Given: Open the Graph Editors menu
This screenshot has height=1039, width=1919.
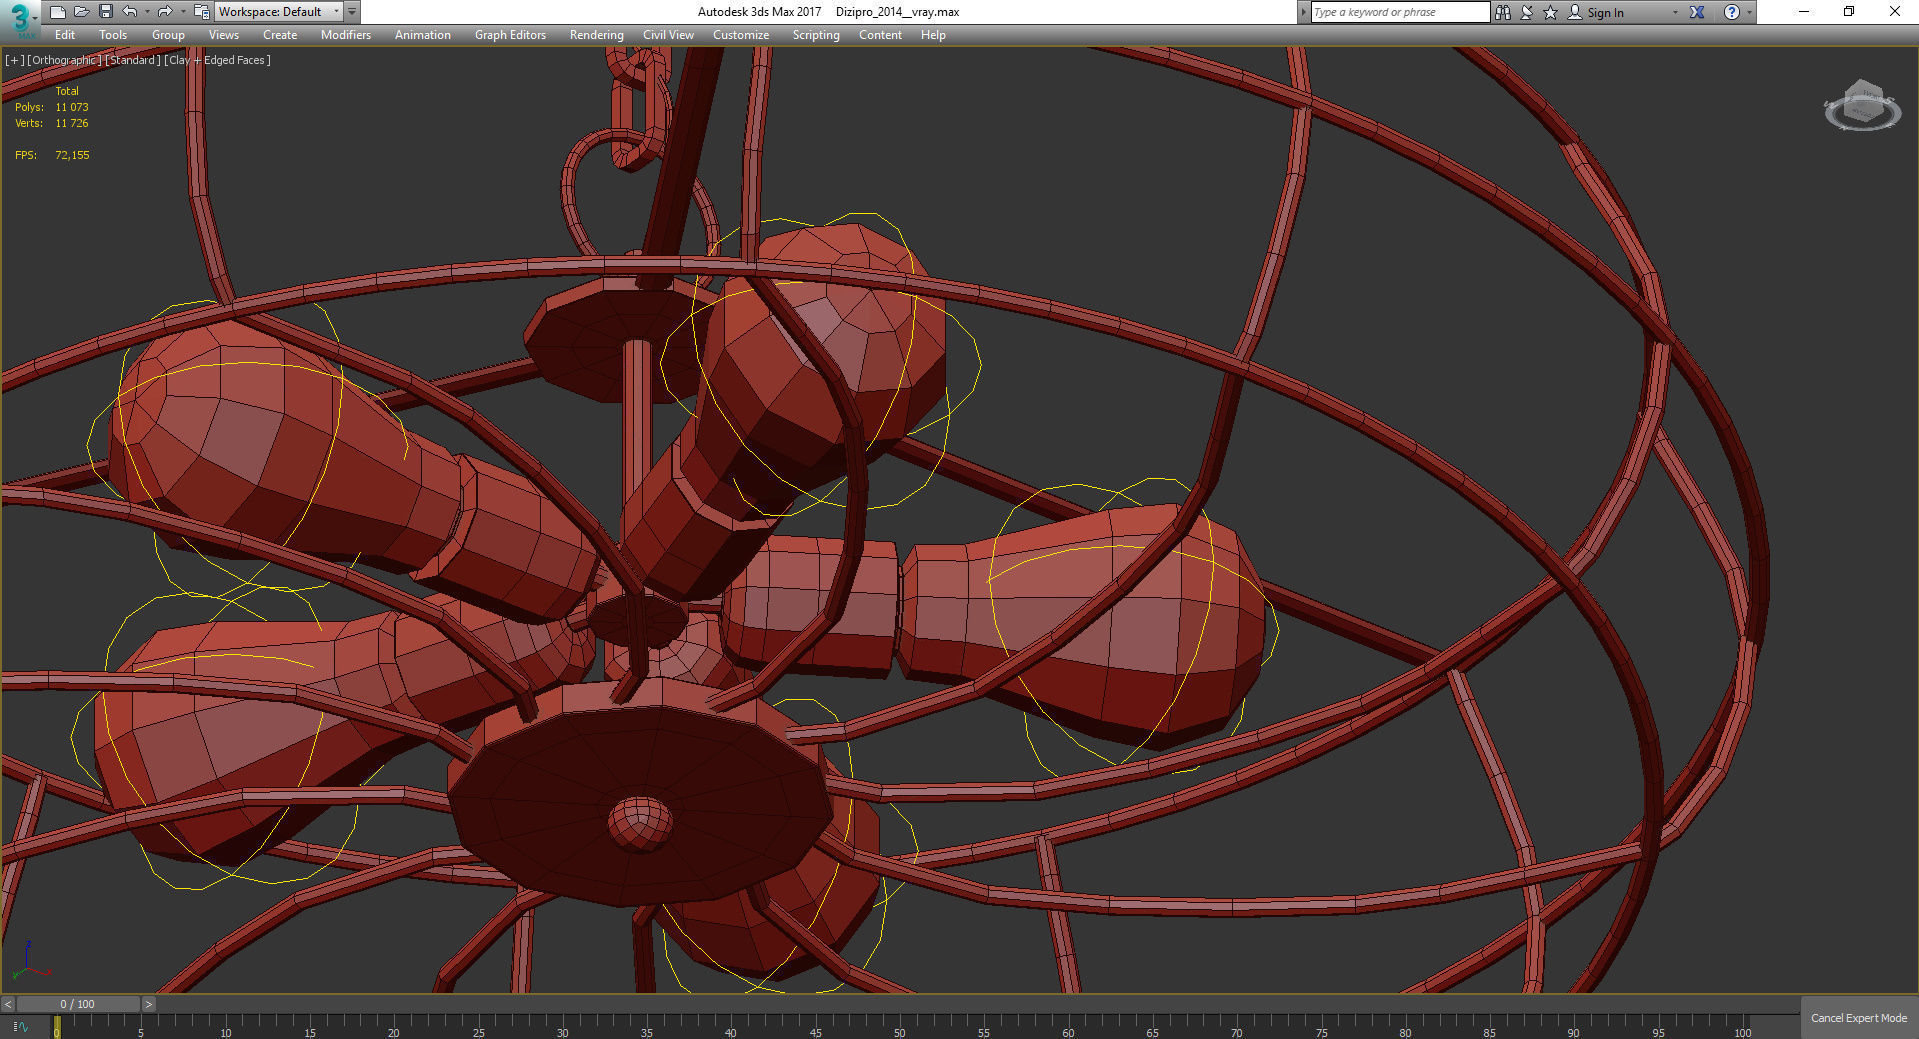Looking at the screenshot, I should point(510,35).
